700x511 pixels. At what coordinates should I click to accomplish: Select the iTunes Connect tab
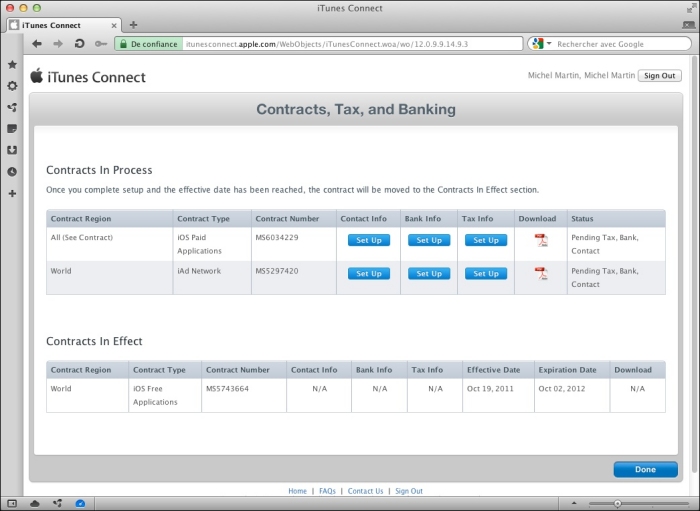(64, 25)
